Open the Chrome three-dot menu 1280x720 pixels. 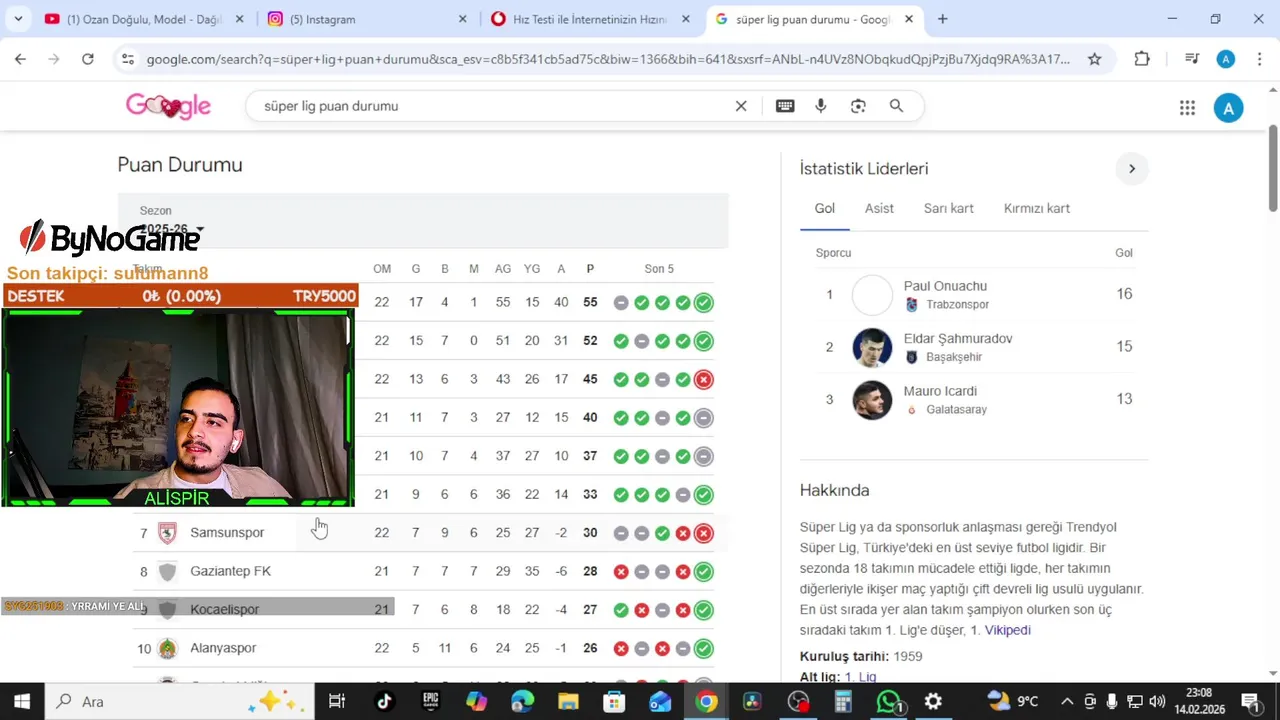click(1259, 59)
